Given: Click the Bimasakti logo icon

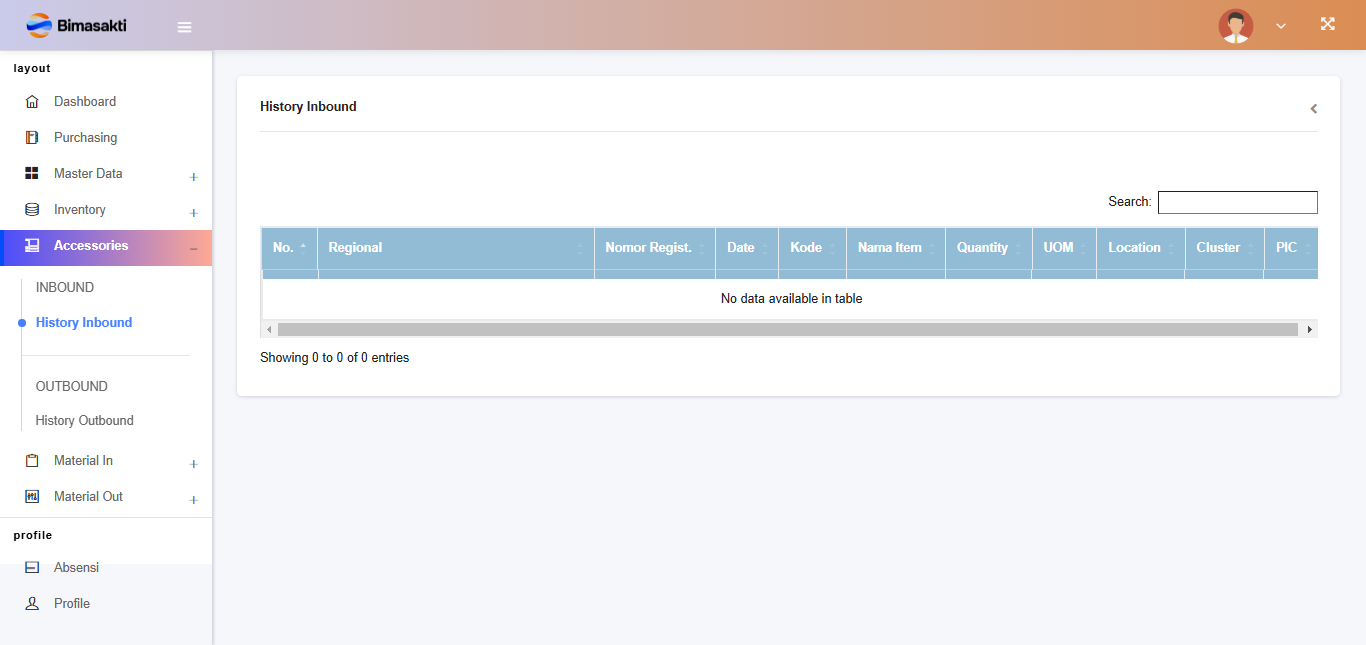Looking at the screenshot, I should click(39, 25).
